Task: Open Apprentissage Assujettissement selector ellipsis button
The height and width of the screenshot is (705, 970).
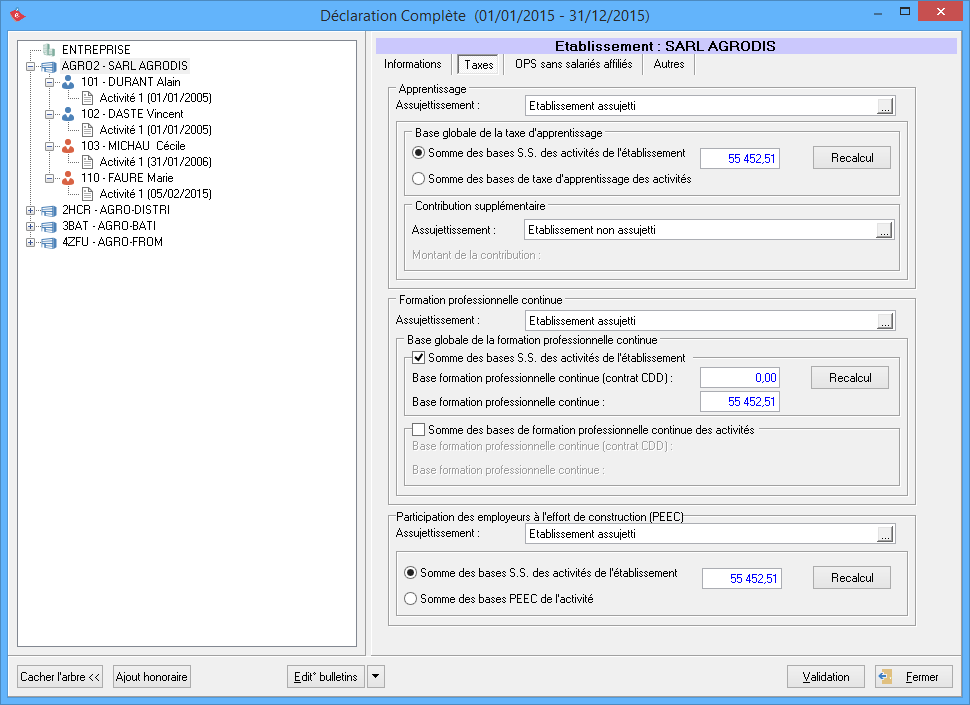Action: click(885, 106)
